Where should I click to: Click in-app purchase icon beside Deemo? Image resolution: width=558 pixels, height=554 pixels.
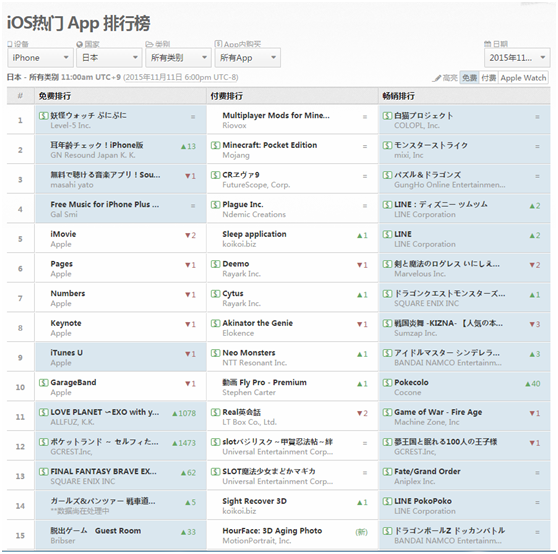click(215, 264)
